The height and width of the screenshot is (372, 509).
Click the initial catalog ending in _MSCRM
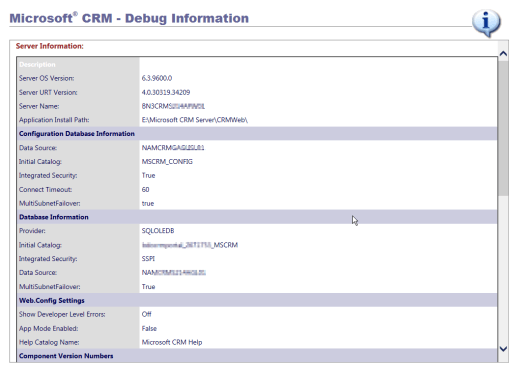point(190,245)
